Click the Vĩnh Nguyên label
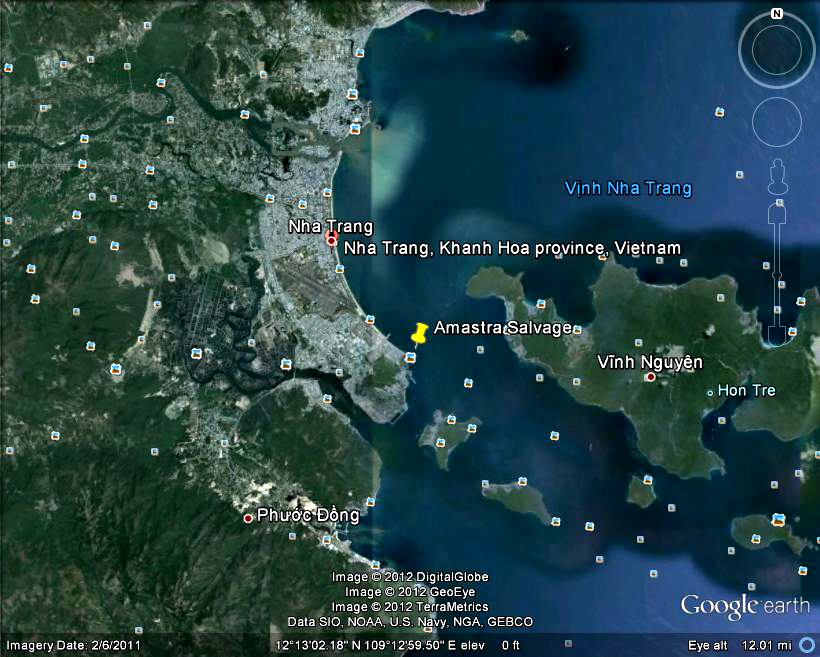820x657 pixels. point(650,362)
